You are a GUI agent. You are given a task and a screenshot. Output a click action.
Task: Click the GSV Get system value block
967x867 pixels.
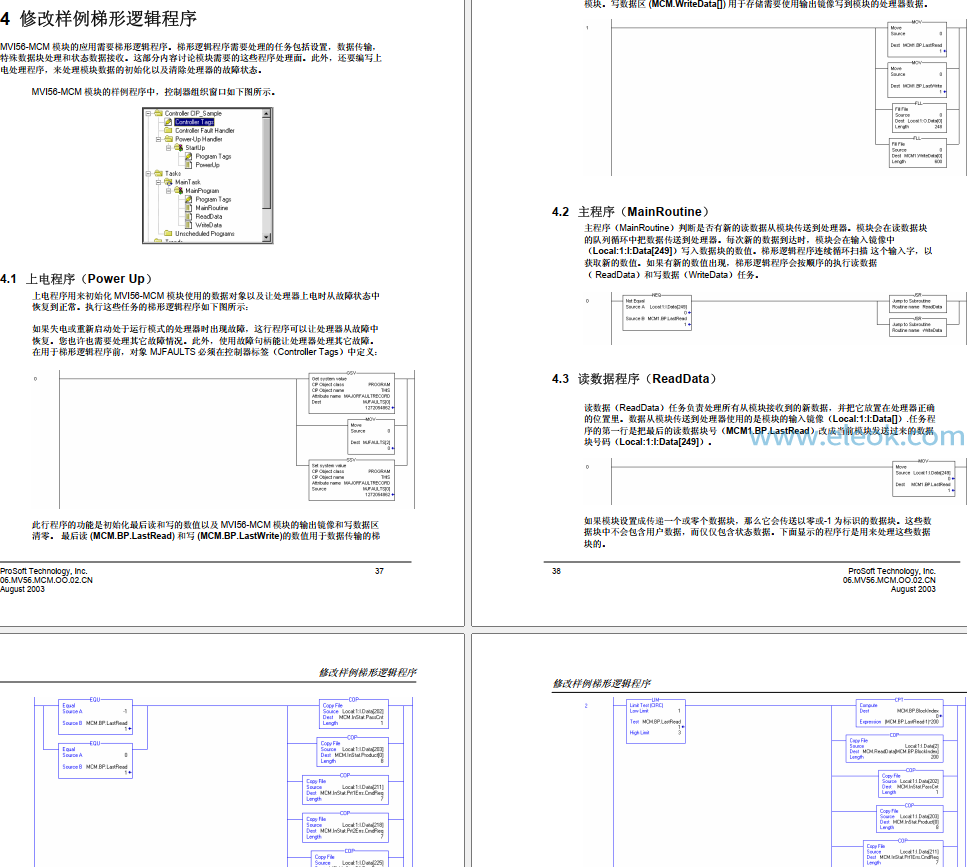(352, 393)
